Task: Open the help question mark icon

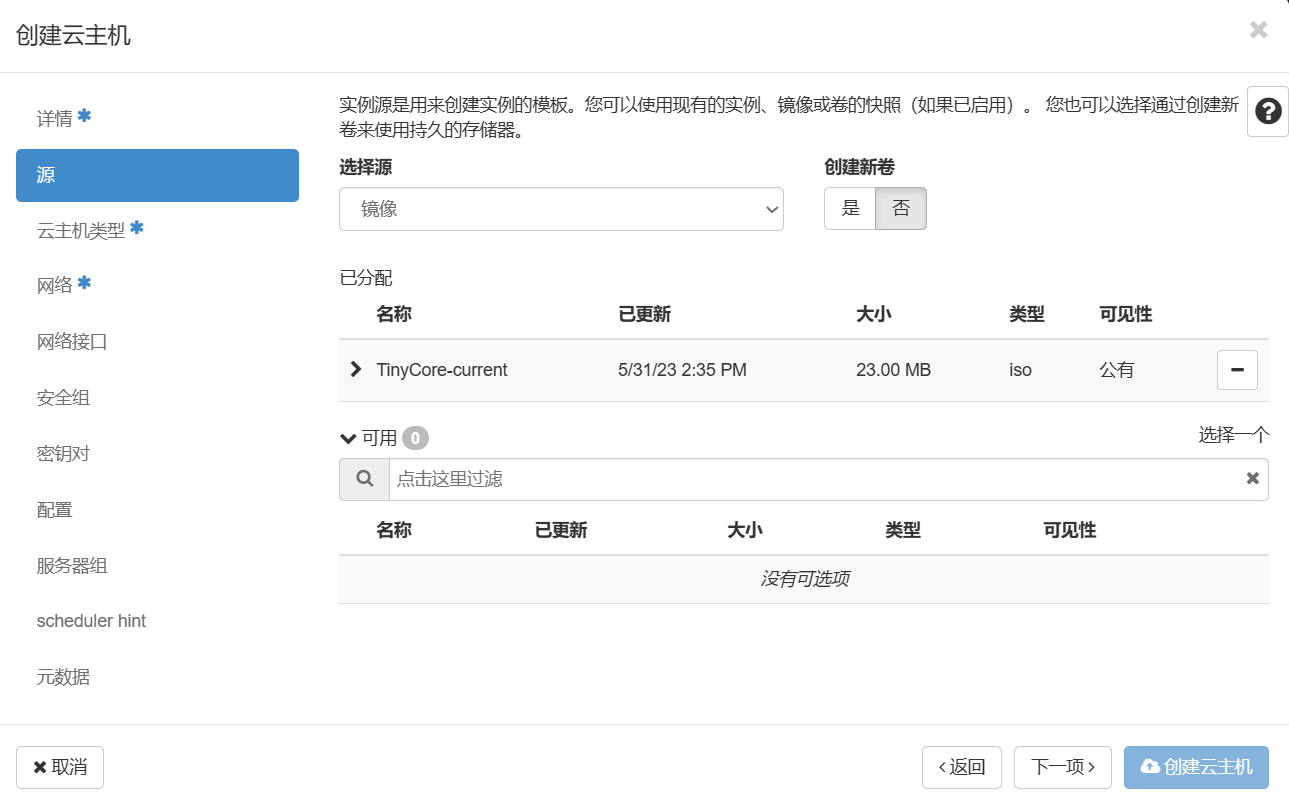Action: 1268,111
